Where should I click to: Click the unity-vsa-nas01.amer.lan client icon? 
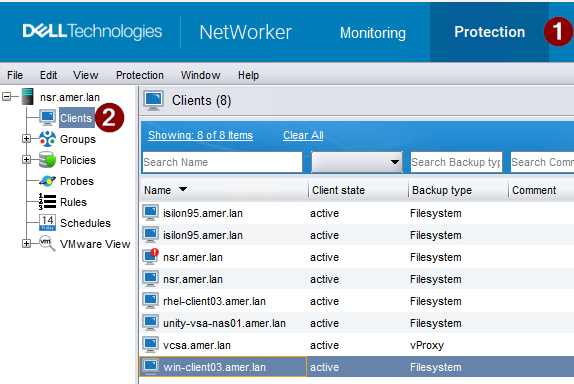pyautogui.click(x=150, y=323)
